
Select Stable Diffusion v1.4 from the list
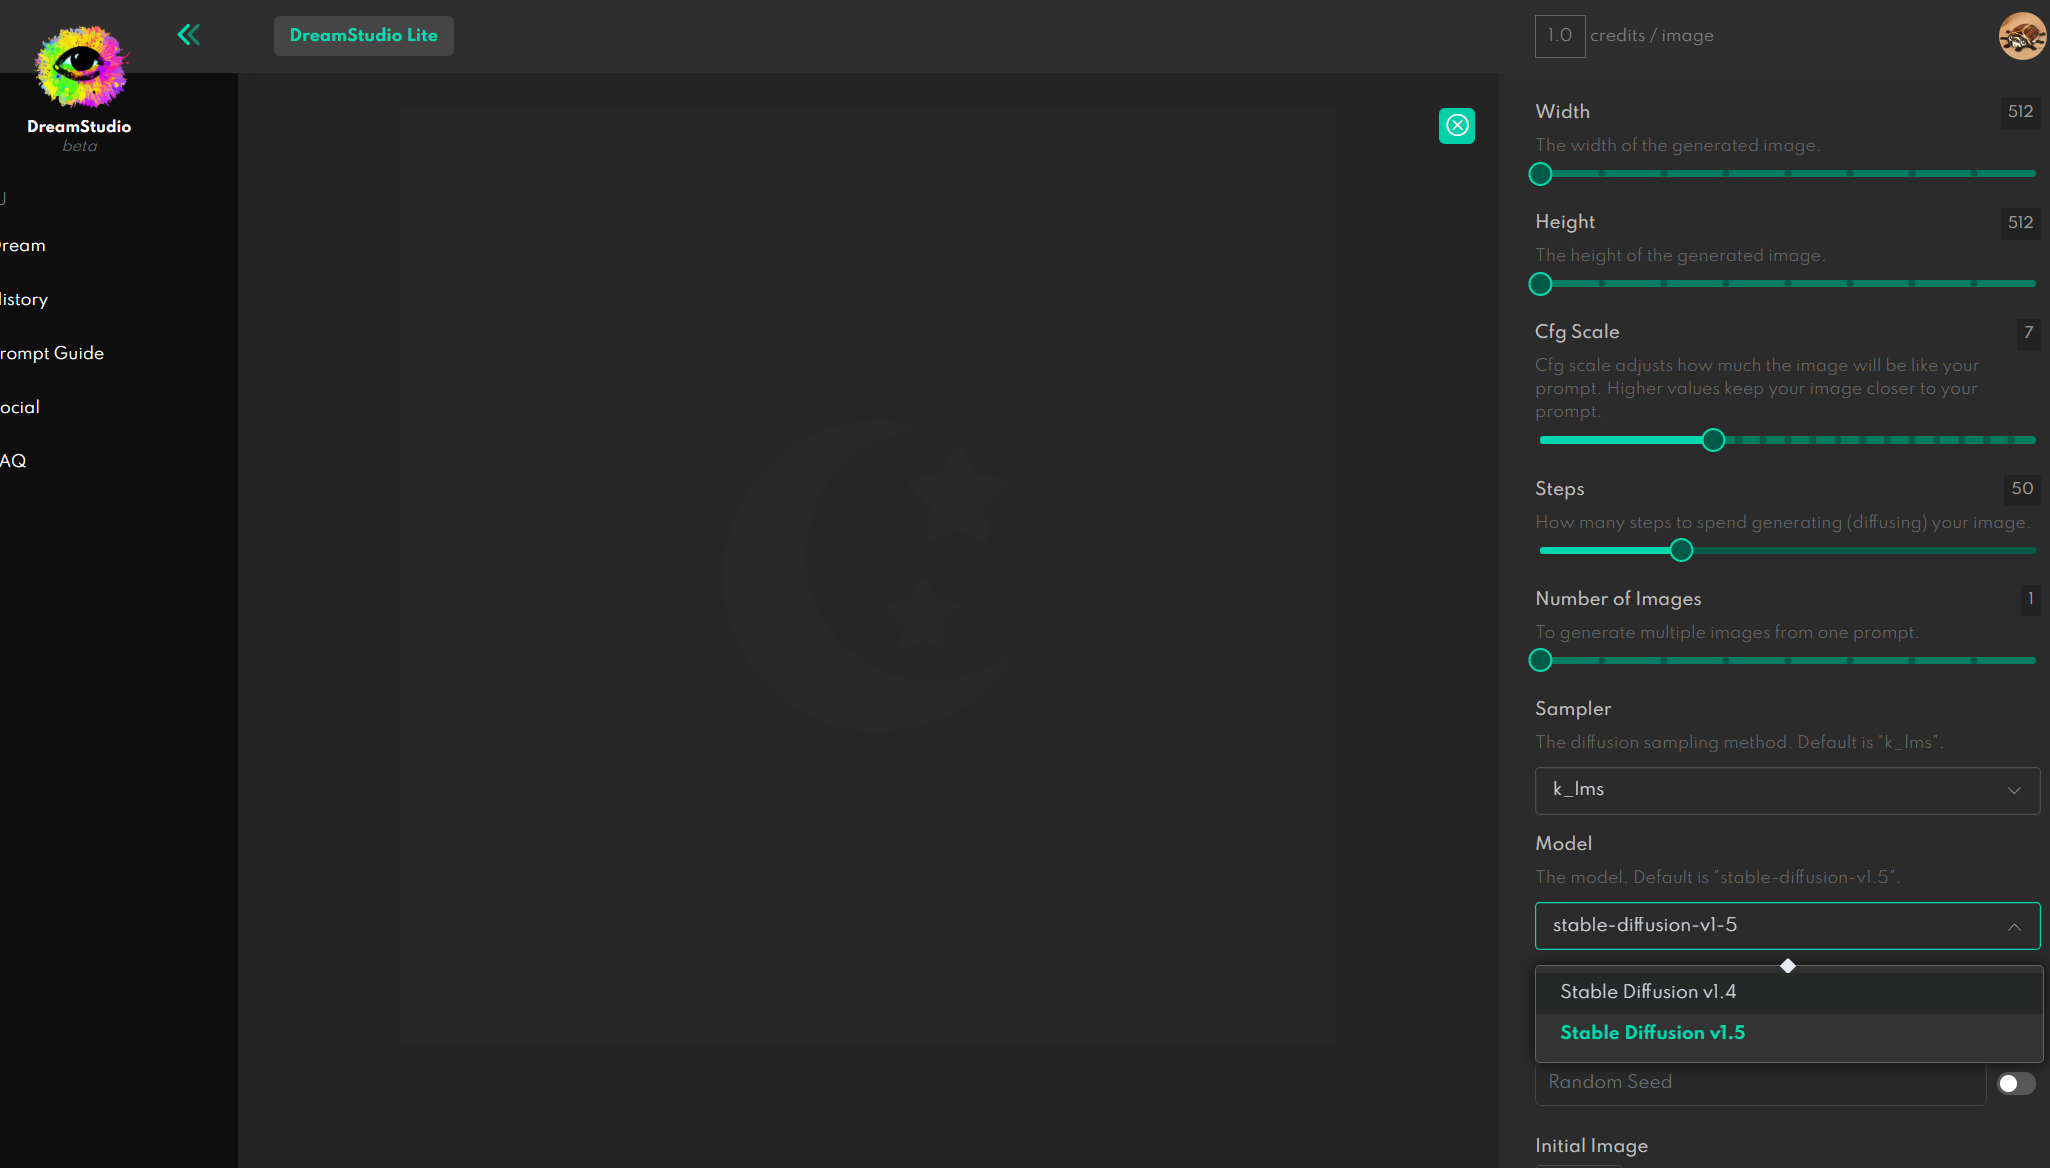(1647, 991)
